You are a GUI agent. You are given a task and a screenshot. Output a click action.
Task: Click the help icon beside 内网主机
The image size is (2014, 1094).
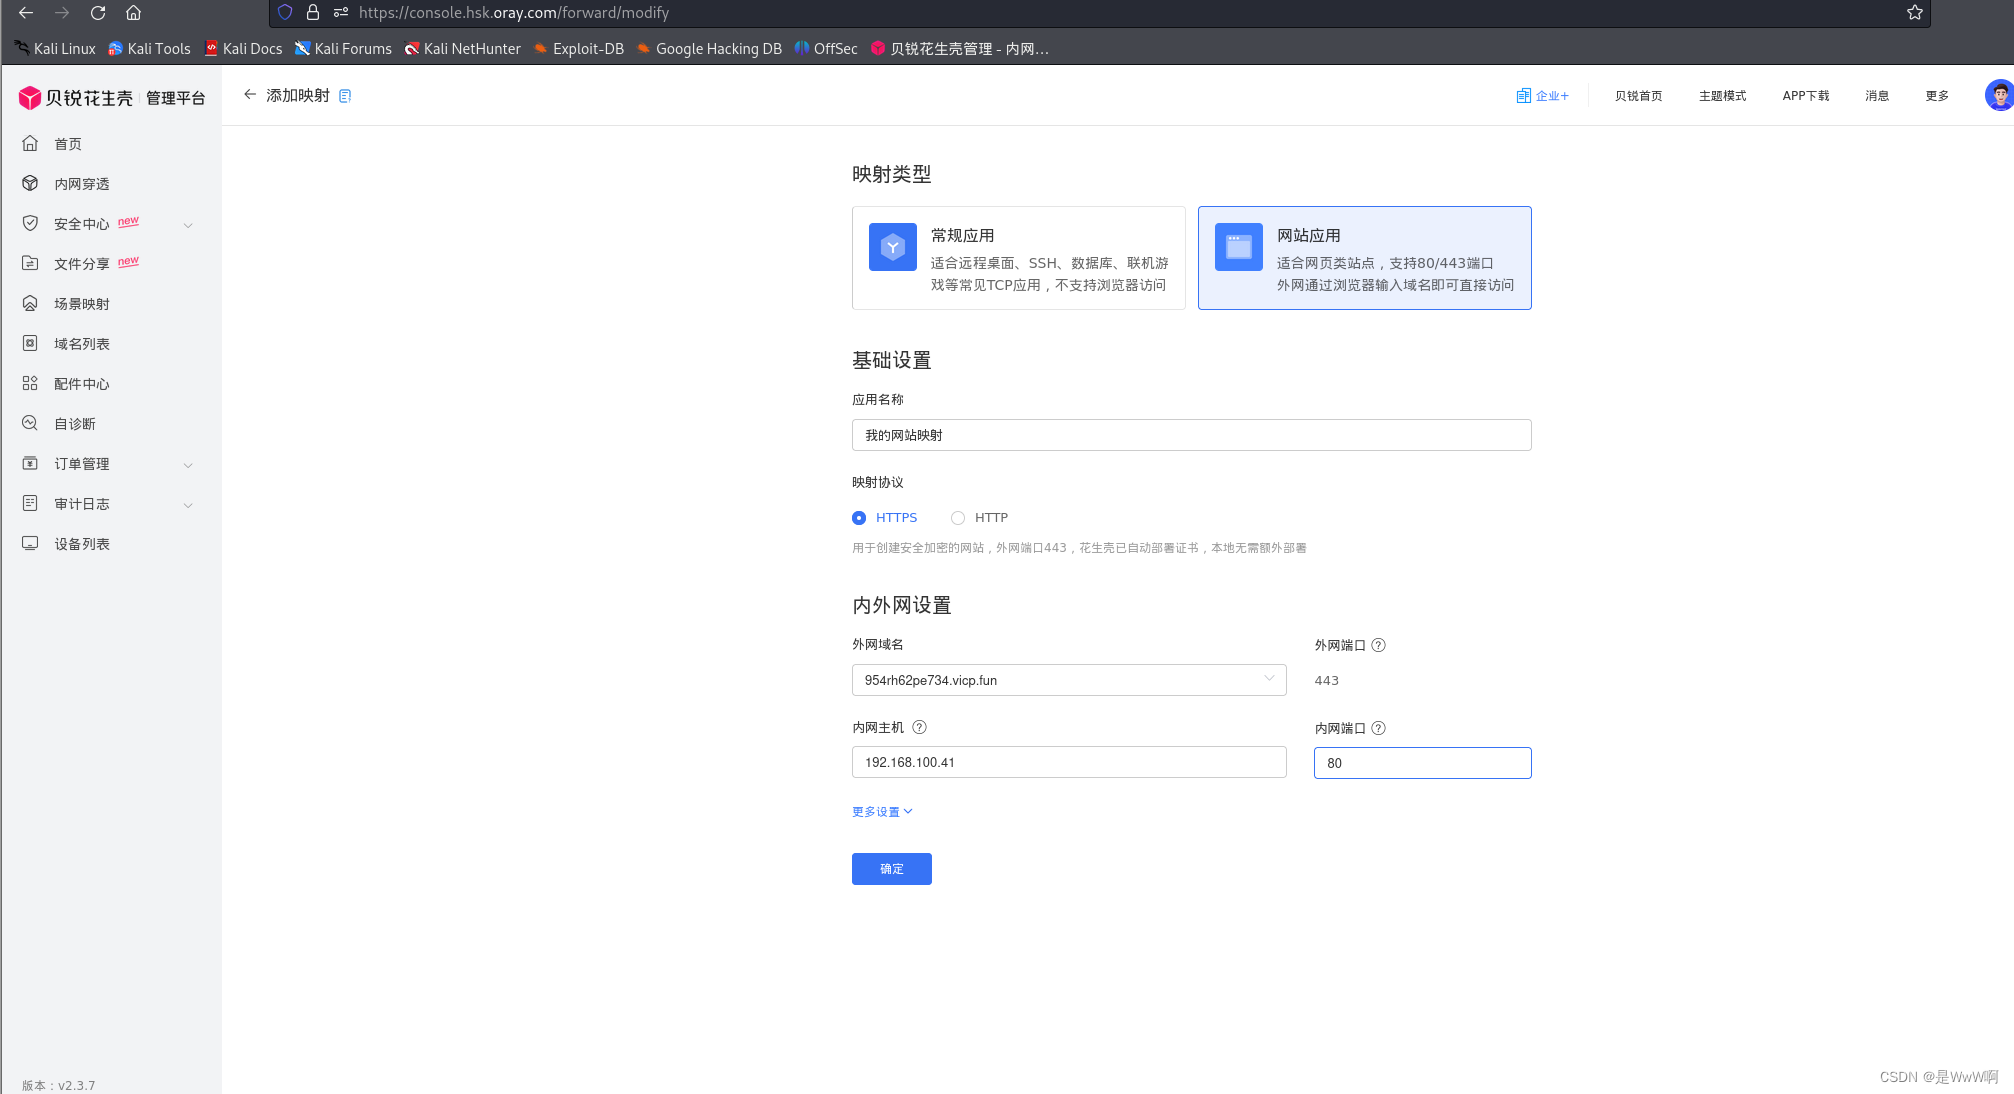pyautogui.click(x=919, y=728)
